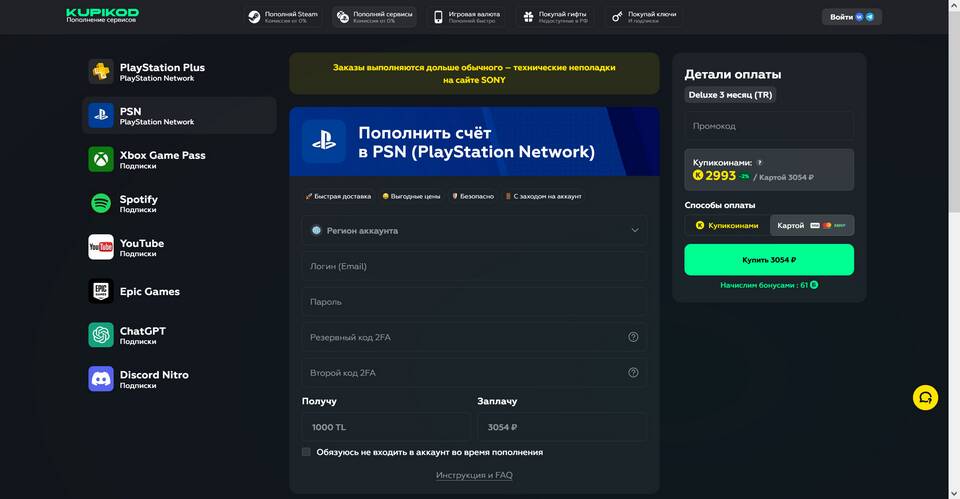
Task: Open the Пополняй Steam tab
Action: tap(284, 17)
